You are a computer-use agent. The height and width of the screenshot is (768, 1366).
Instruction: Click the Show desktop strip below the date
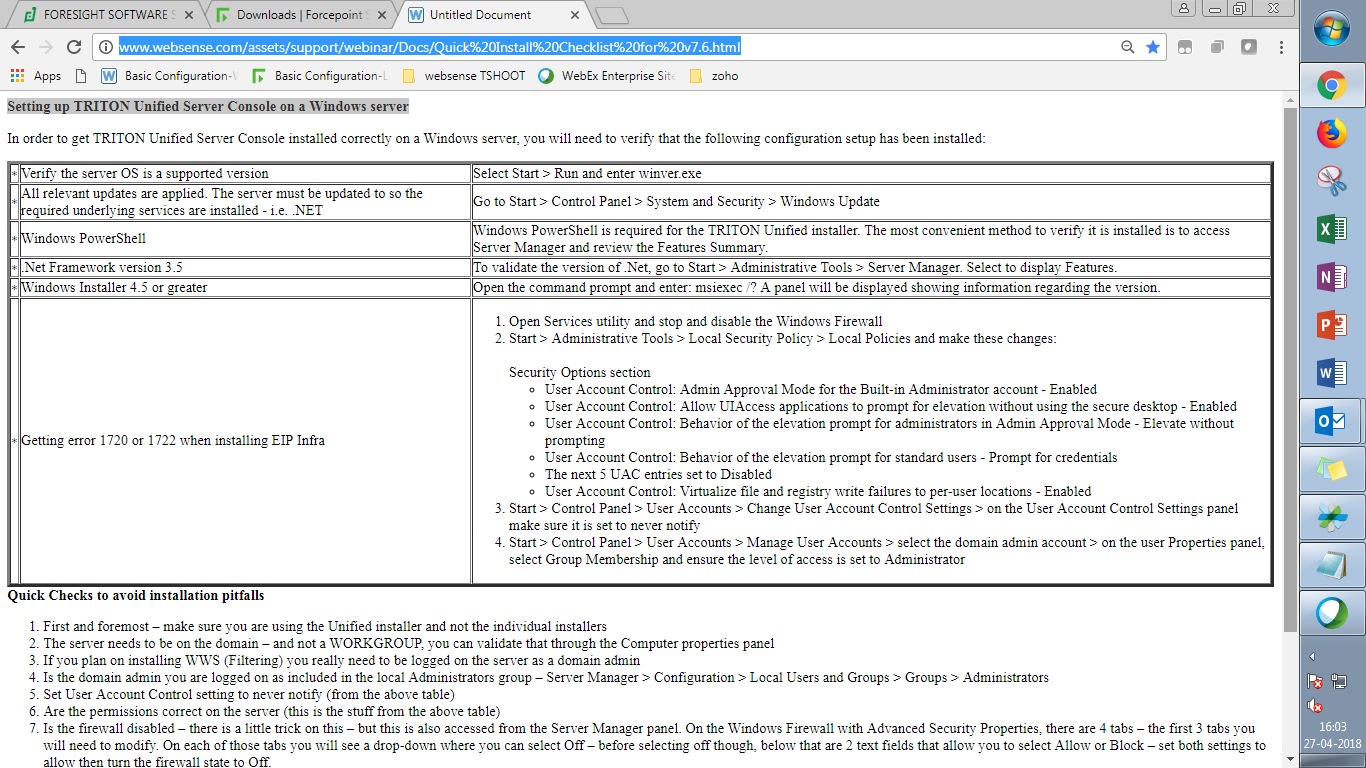(x=1332, y=762)
